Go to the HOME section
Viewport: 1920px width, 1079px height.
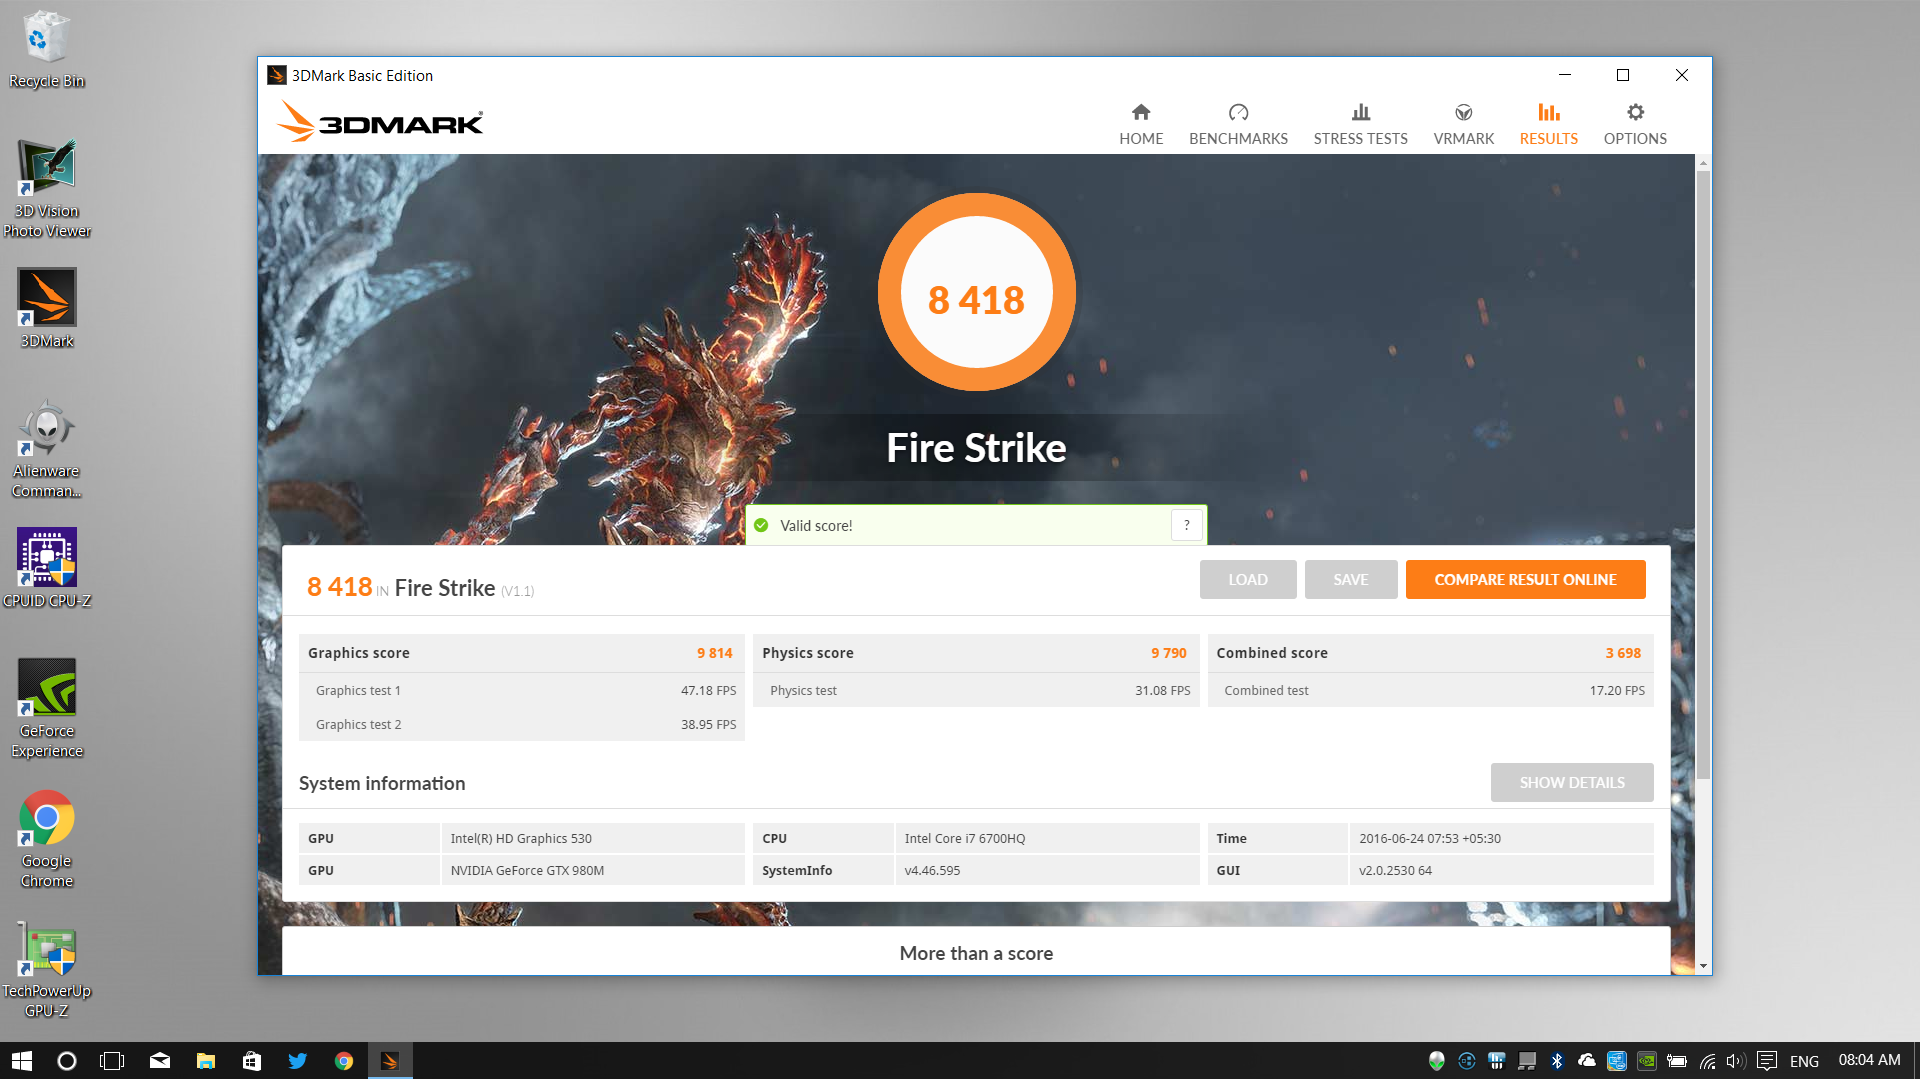click(x=1141, y=124)
